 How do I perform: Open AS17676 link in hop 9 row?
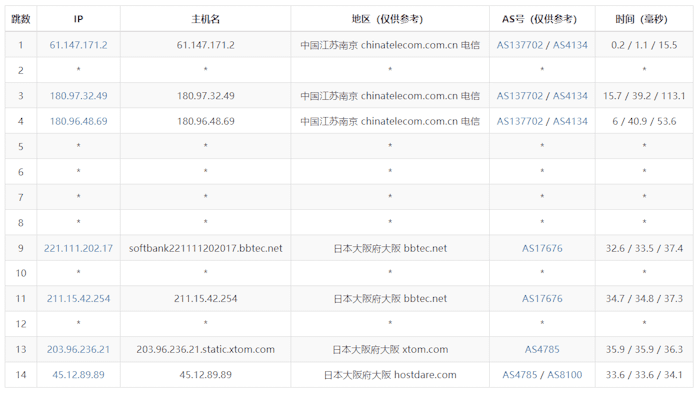click(x=542, y=248)
